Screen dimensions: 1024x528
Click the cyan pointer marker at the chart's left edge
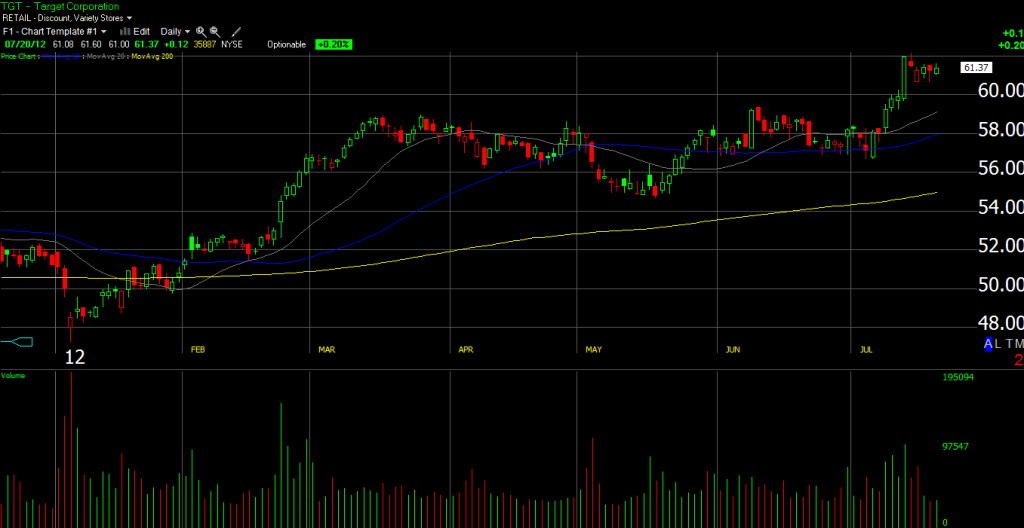click(17, 341)
